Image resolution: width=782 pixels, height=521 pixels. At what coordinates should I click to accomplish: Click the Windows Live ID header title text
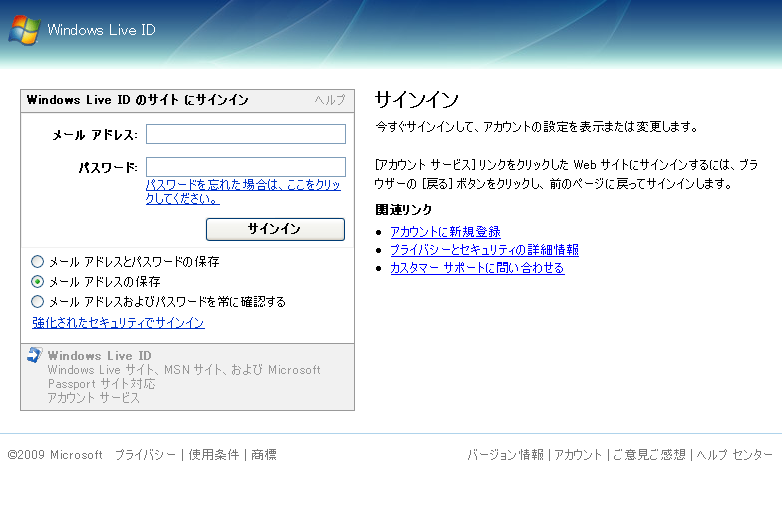click(x=101, y=30)
